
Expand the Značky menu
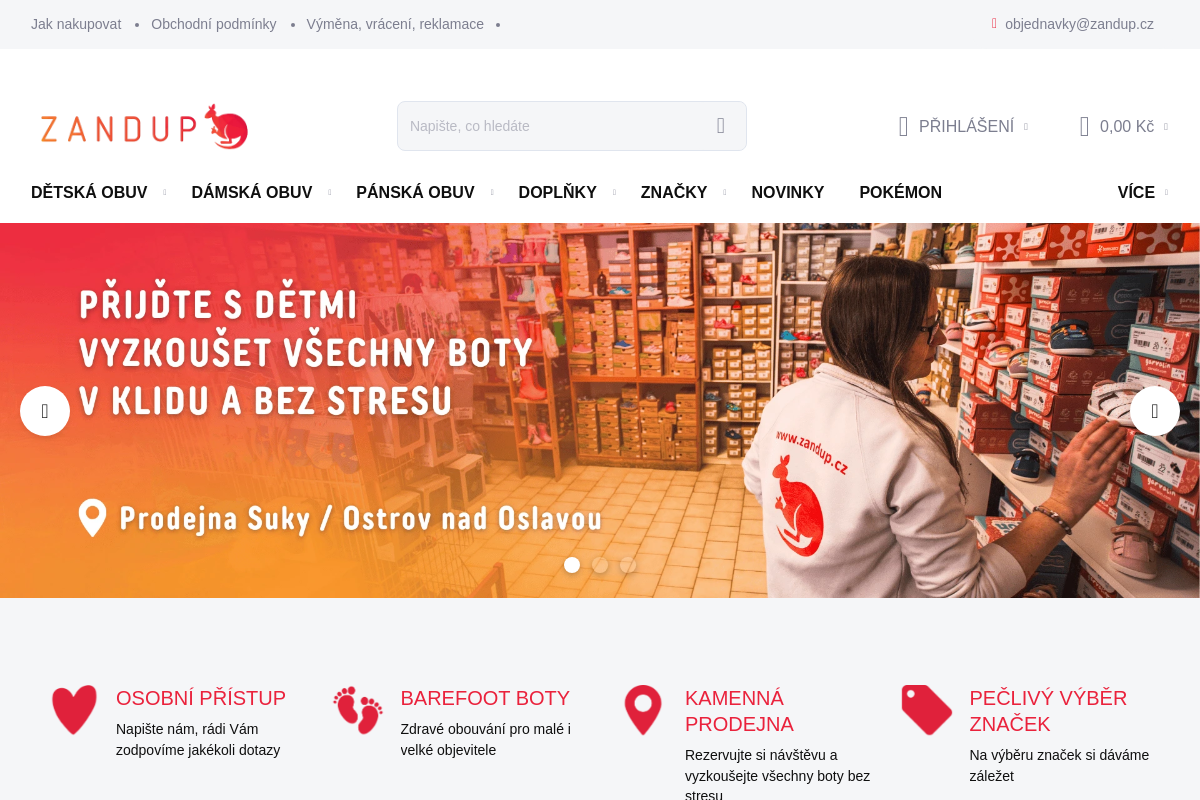[674, 192]
